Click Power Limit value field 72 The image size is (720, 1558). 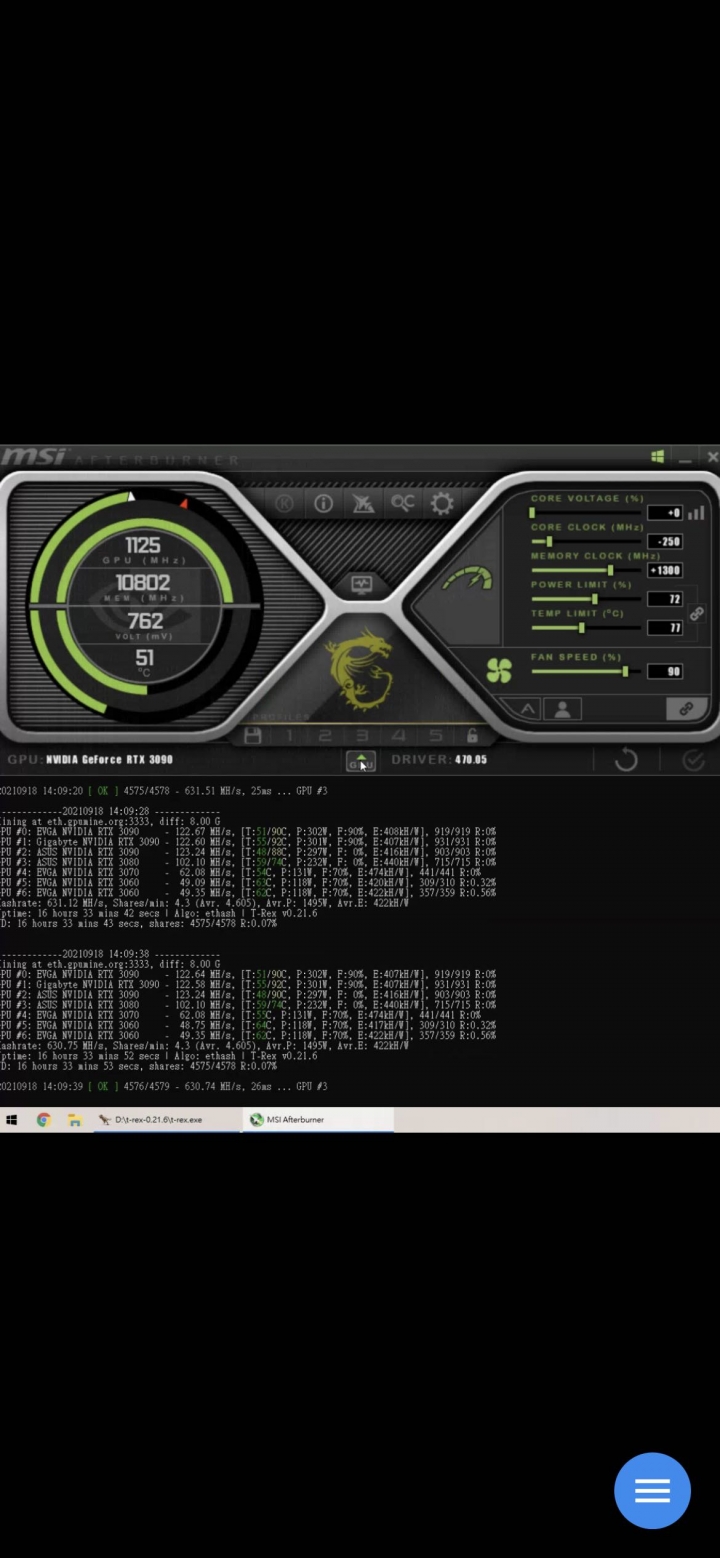665,599
